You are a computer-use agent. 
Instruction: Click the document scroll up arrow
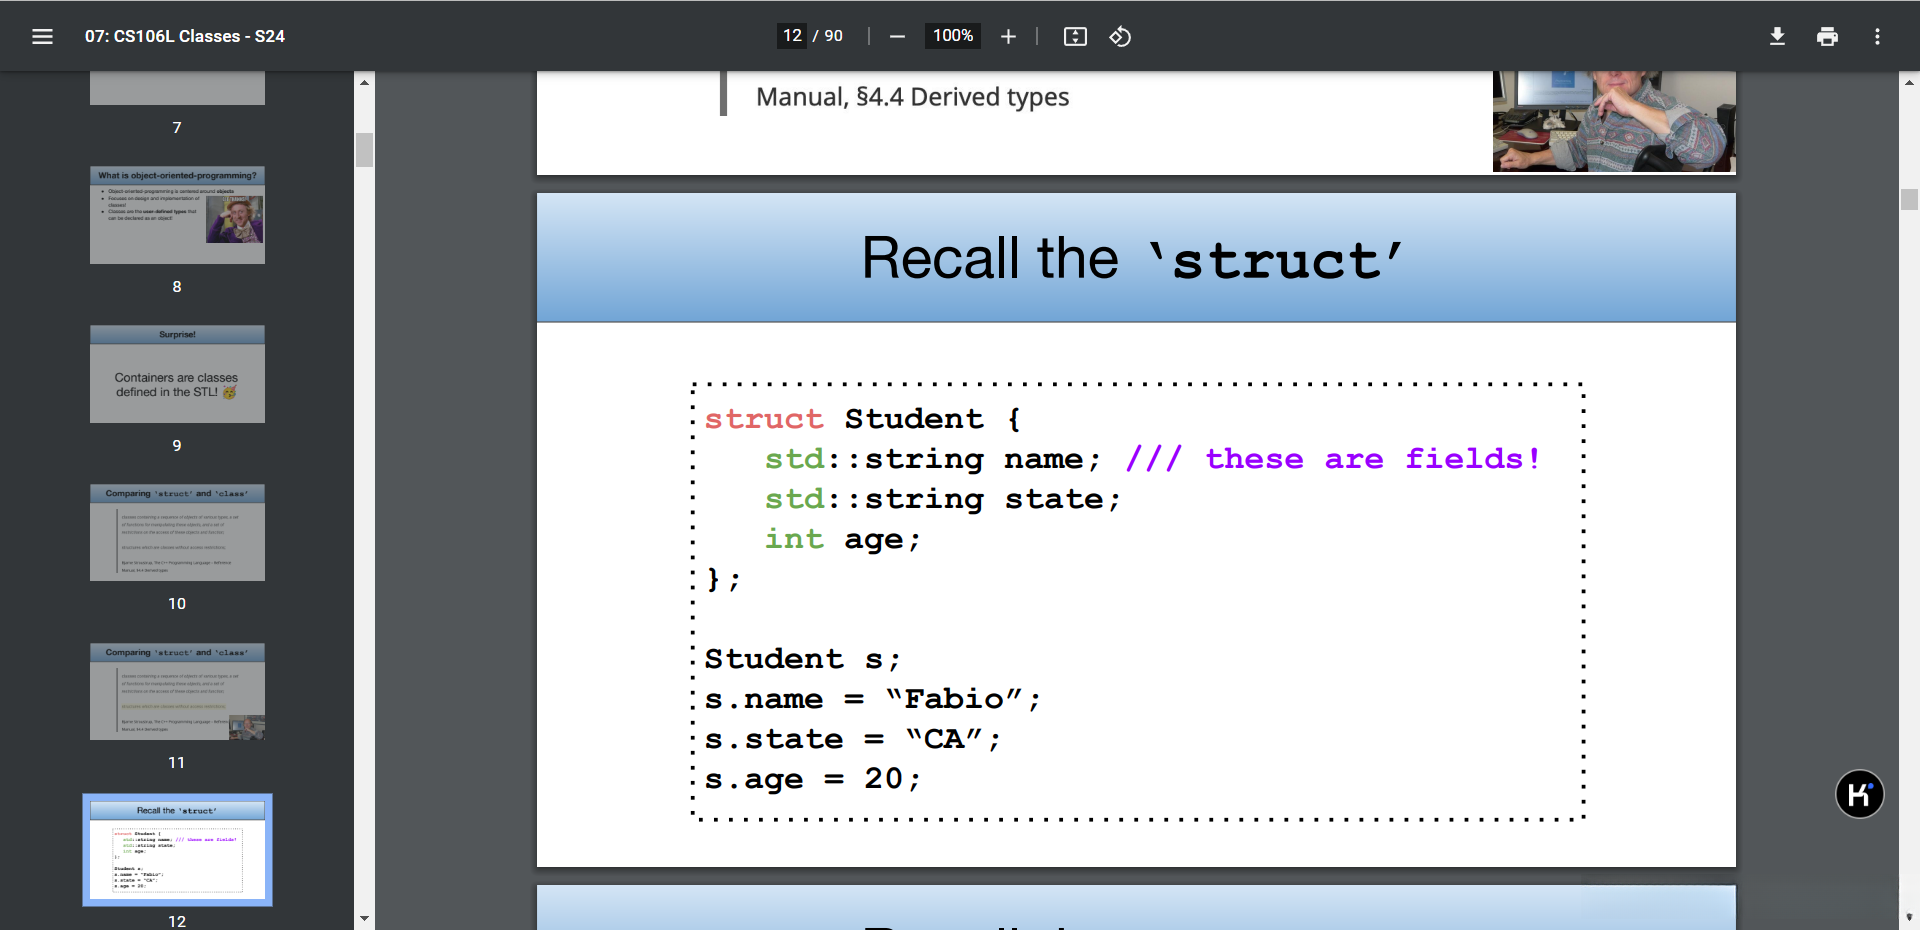(1909, 82)
